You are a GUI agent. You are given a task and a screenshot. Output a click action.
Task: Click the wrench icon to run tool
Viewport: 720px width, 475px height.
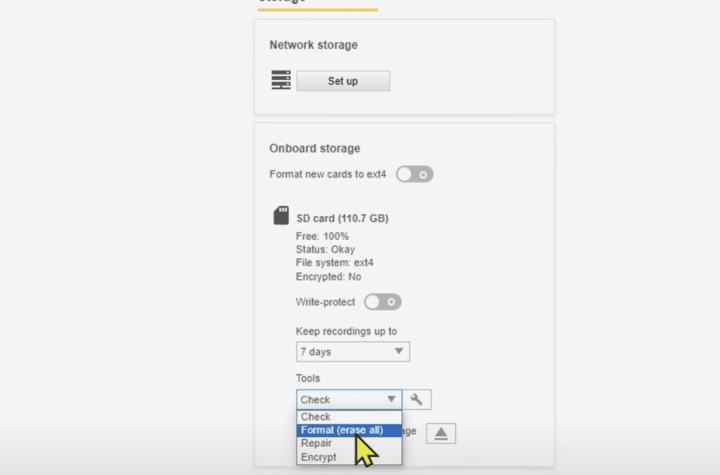point(417,400)
